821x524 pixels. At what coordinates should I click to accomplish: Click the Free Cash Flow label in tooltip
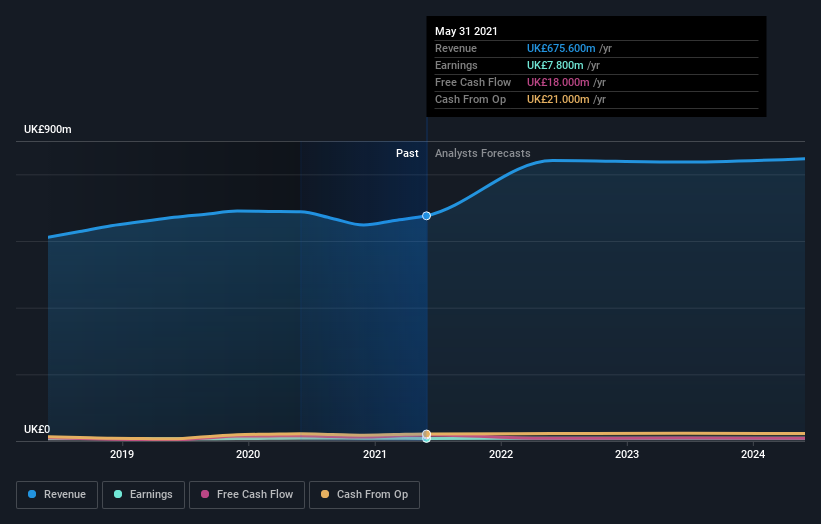coord(473,82)
